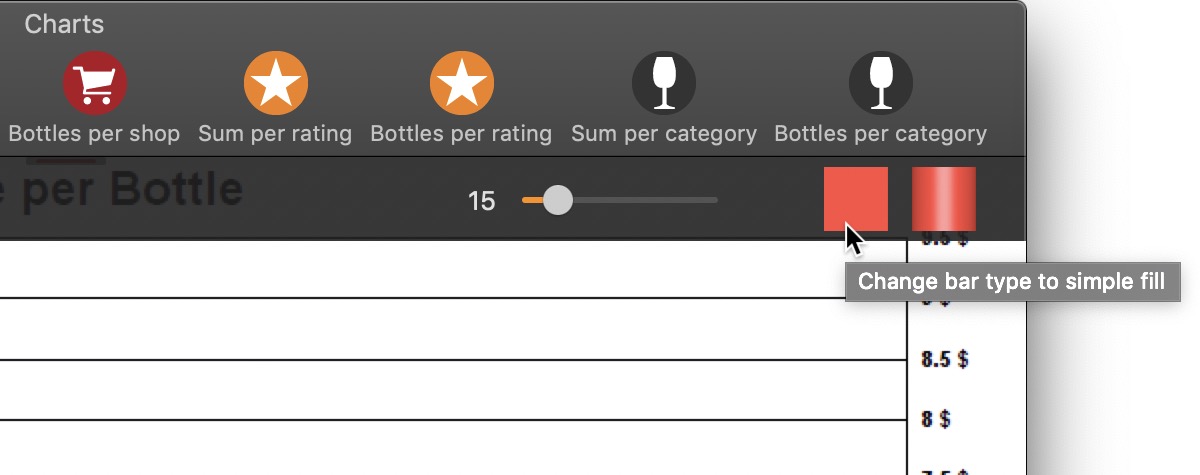1200x475 pixels.
Task: Select the Sum per rating star icon
Action: coord(276,83)
